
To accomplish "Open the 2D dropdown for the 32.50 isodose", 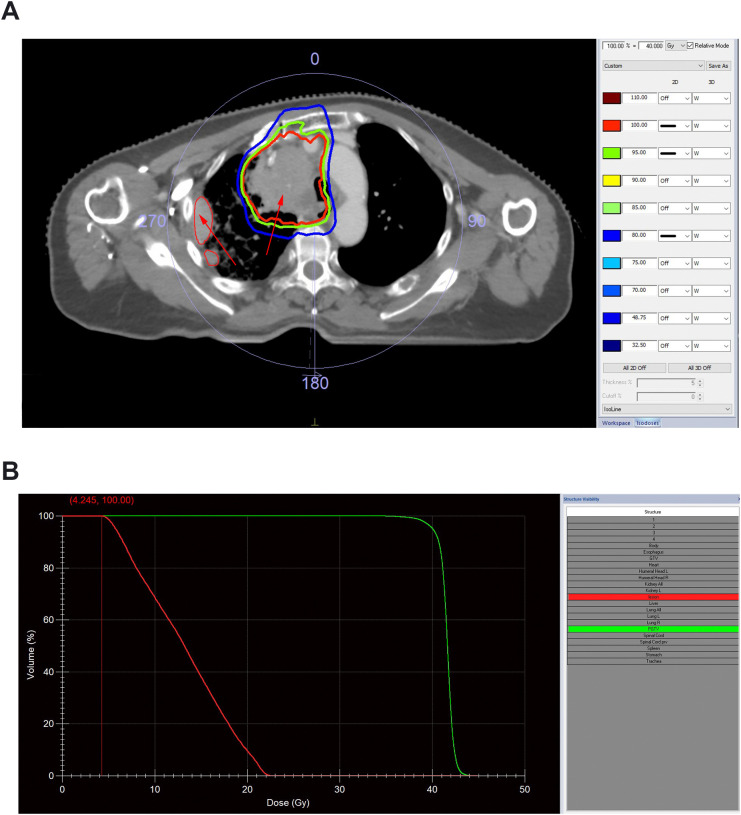I will (x=674, y=346).
